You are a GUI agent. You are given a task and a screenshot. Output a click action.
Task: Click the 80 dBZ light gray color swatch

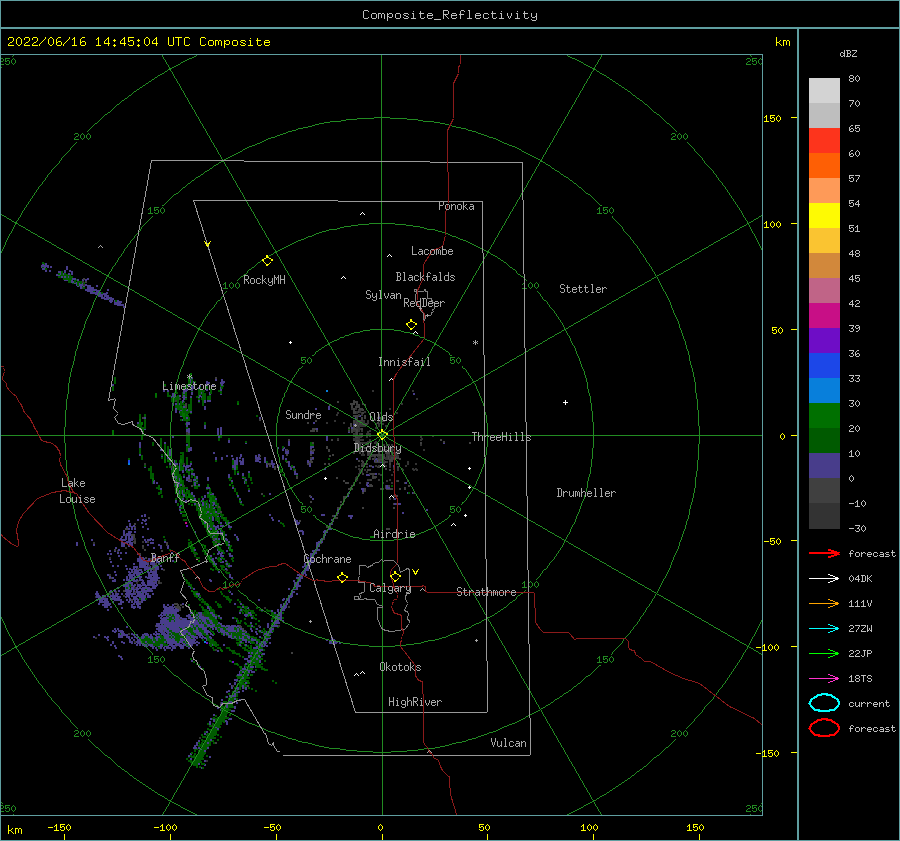click(824, 91)
